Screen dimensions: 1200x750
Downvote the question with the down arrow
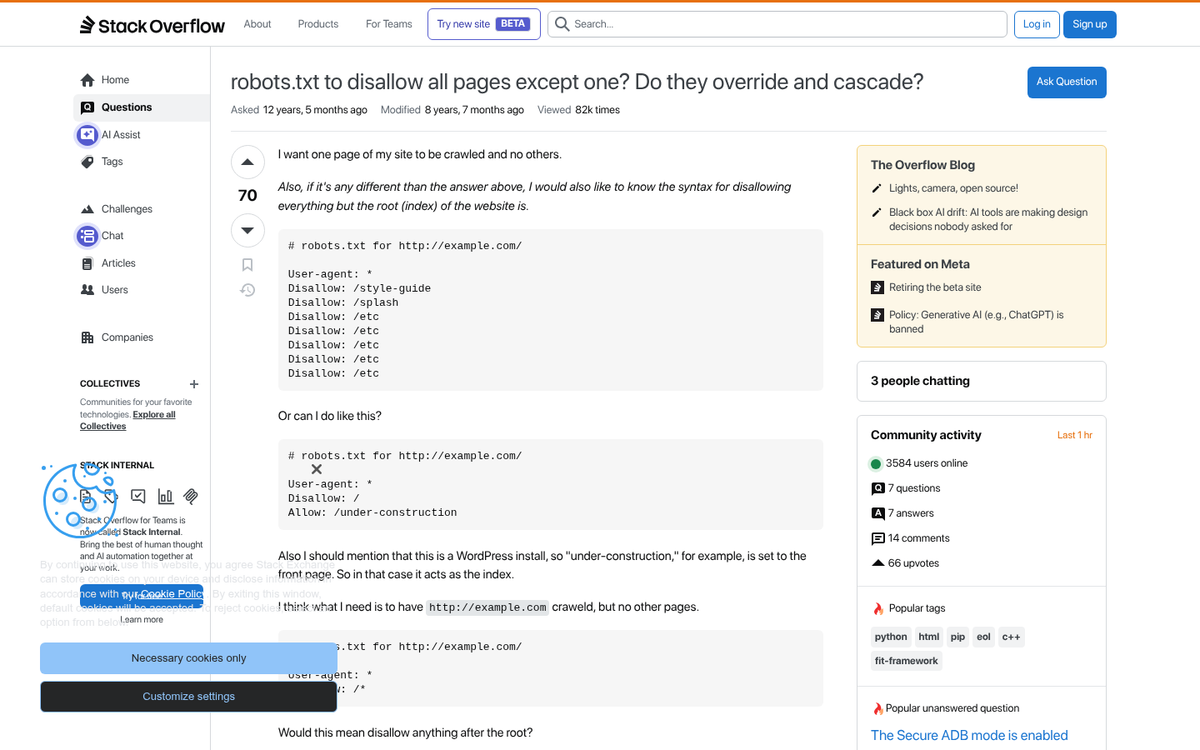[247, 230]
